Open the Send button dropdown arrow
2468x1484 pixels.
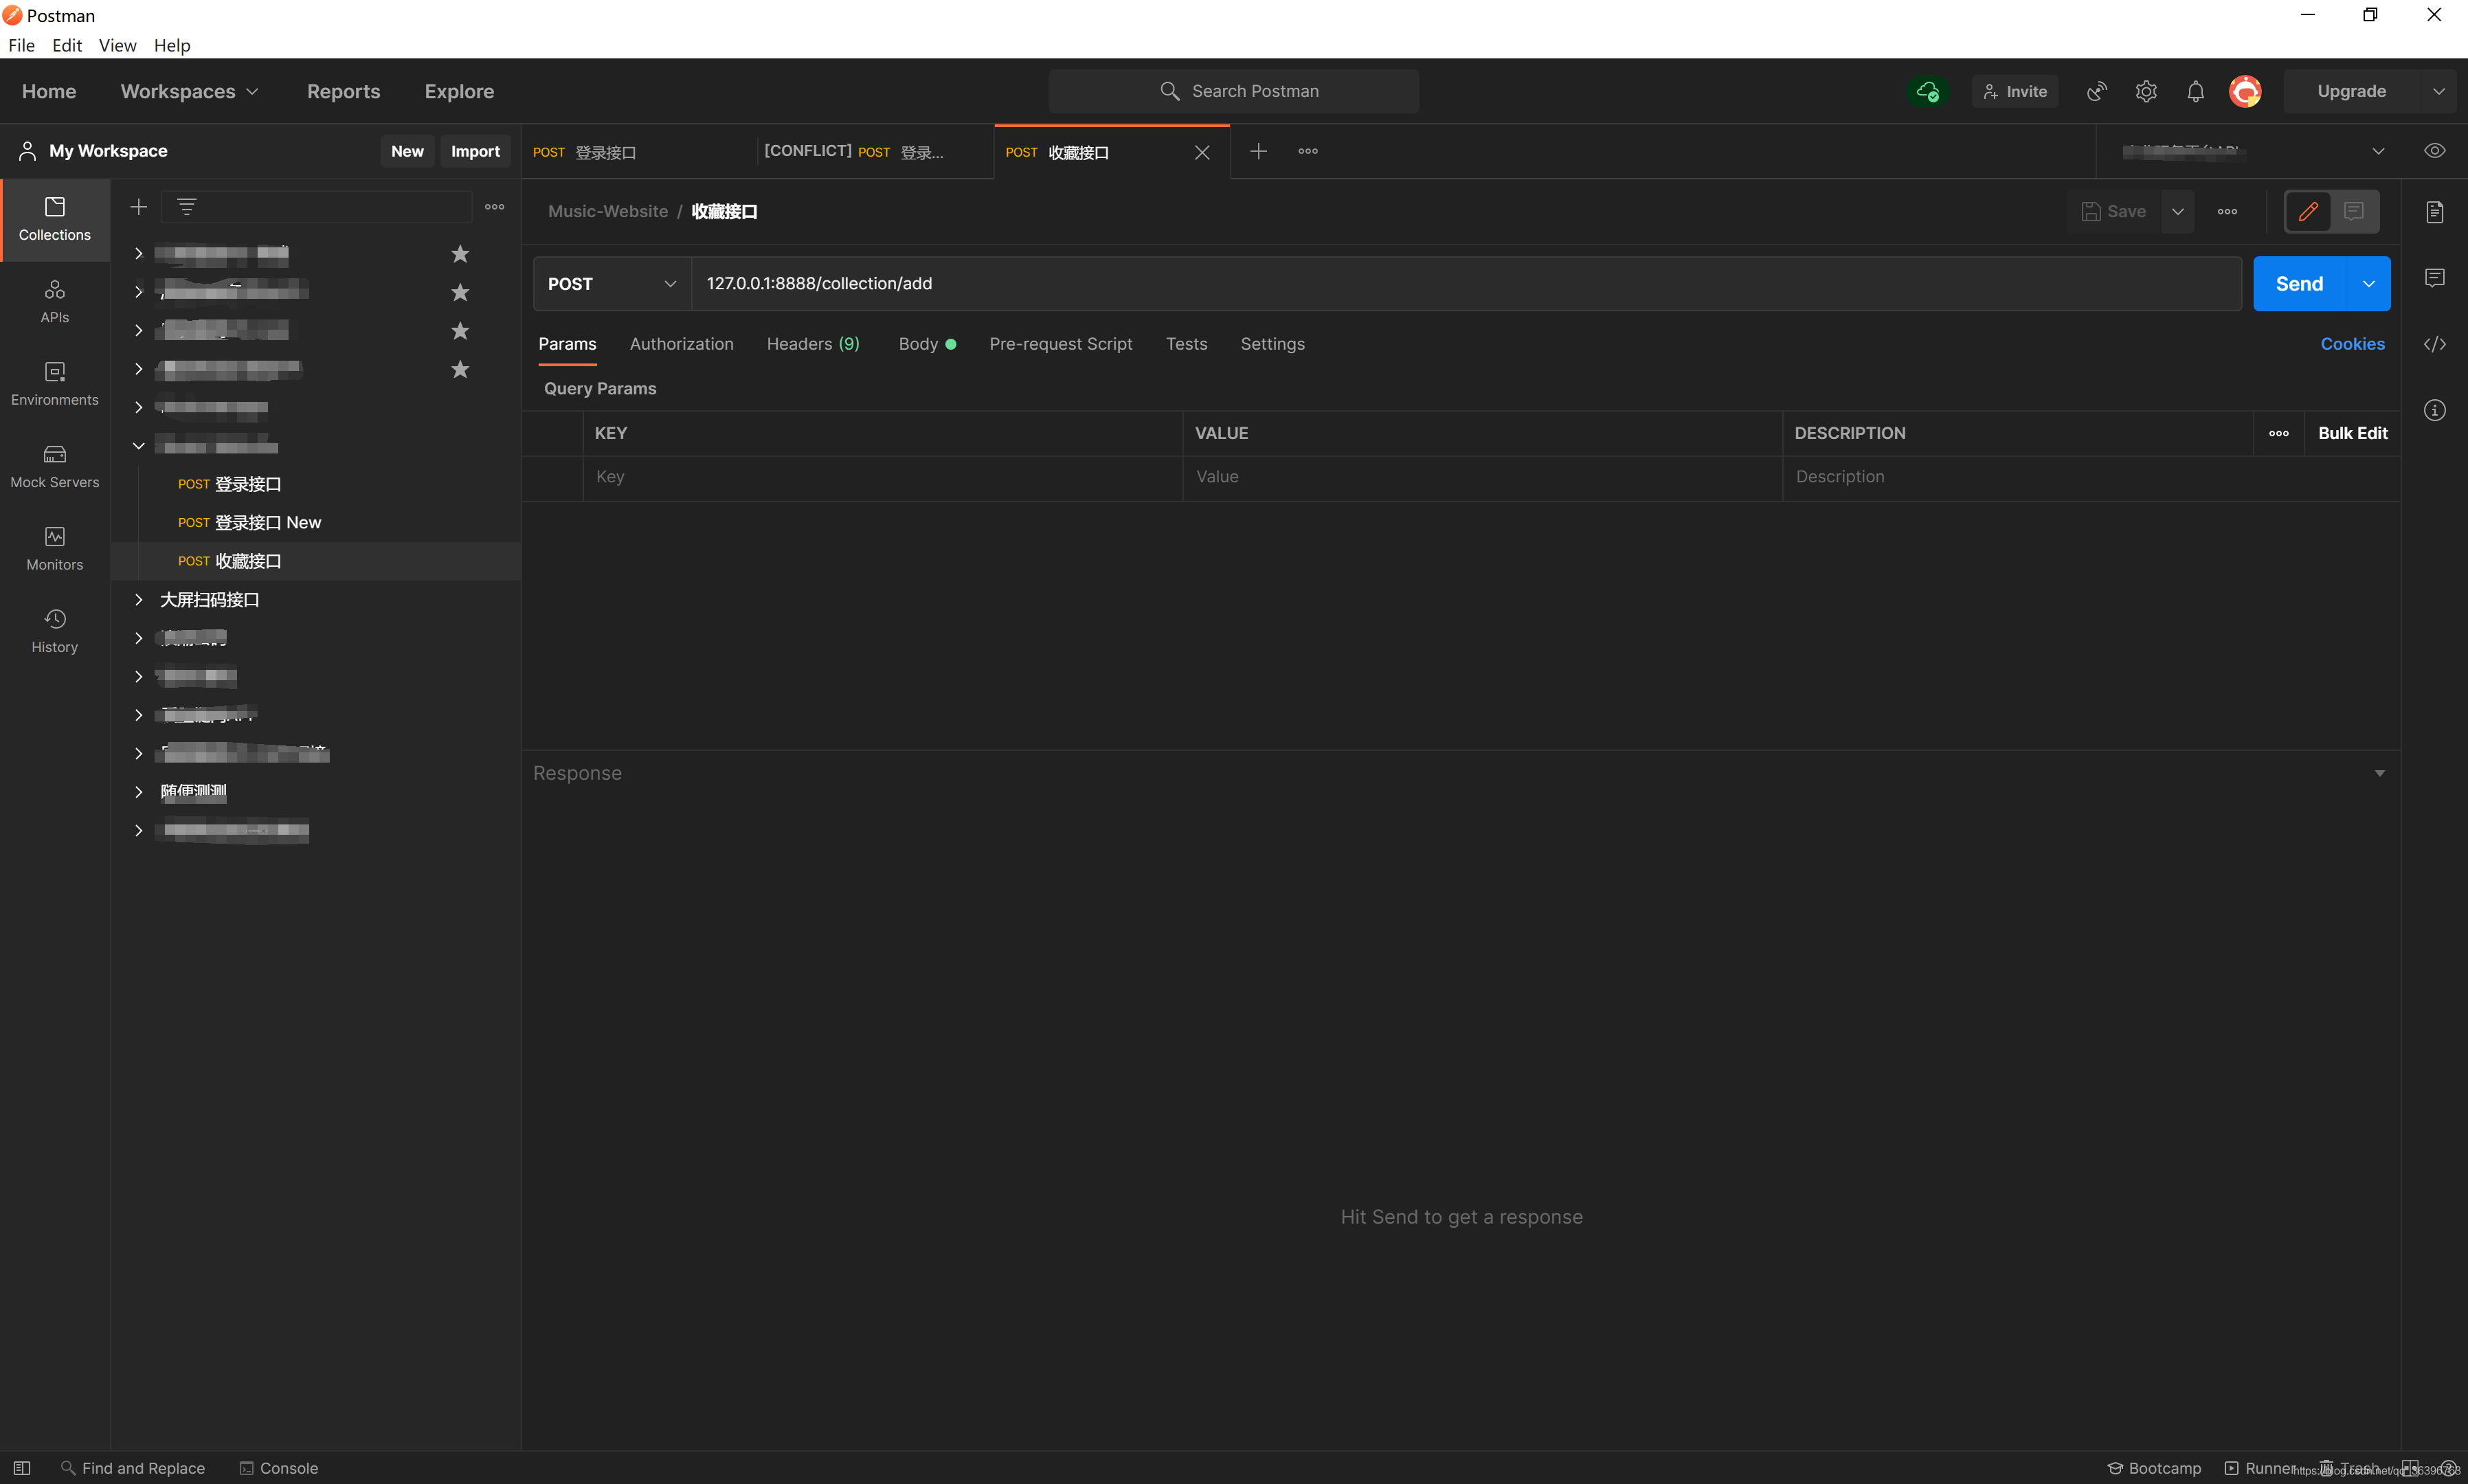click(x=2369, y=284)
